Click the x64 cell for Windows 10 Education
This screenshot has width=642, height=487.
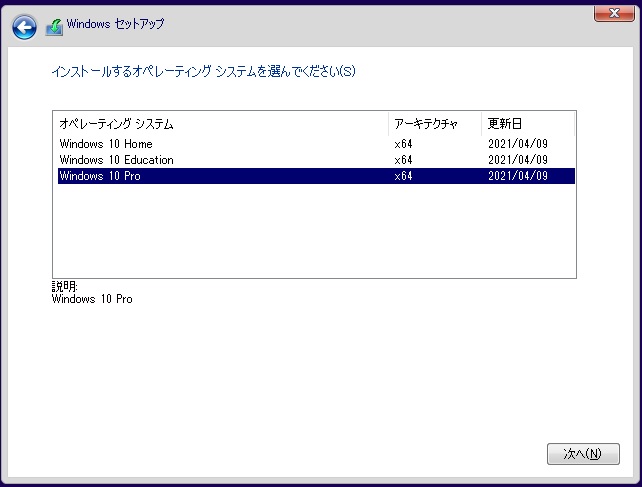(x=403, y=160)
